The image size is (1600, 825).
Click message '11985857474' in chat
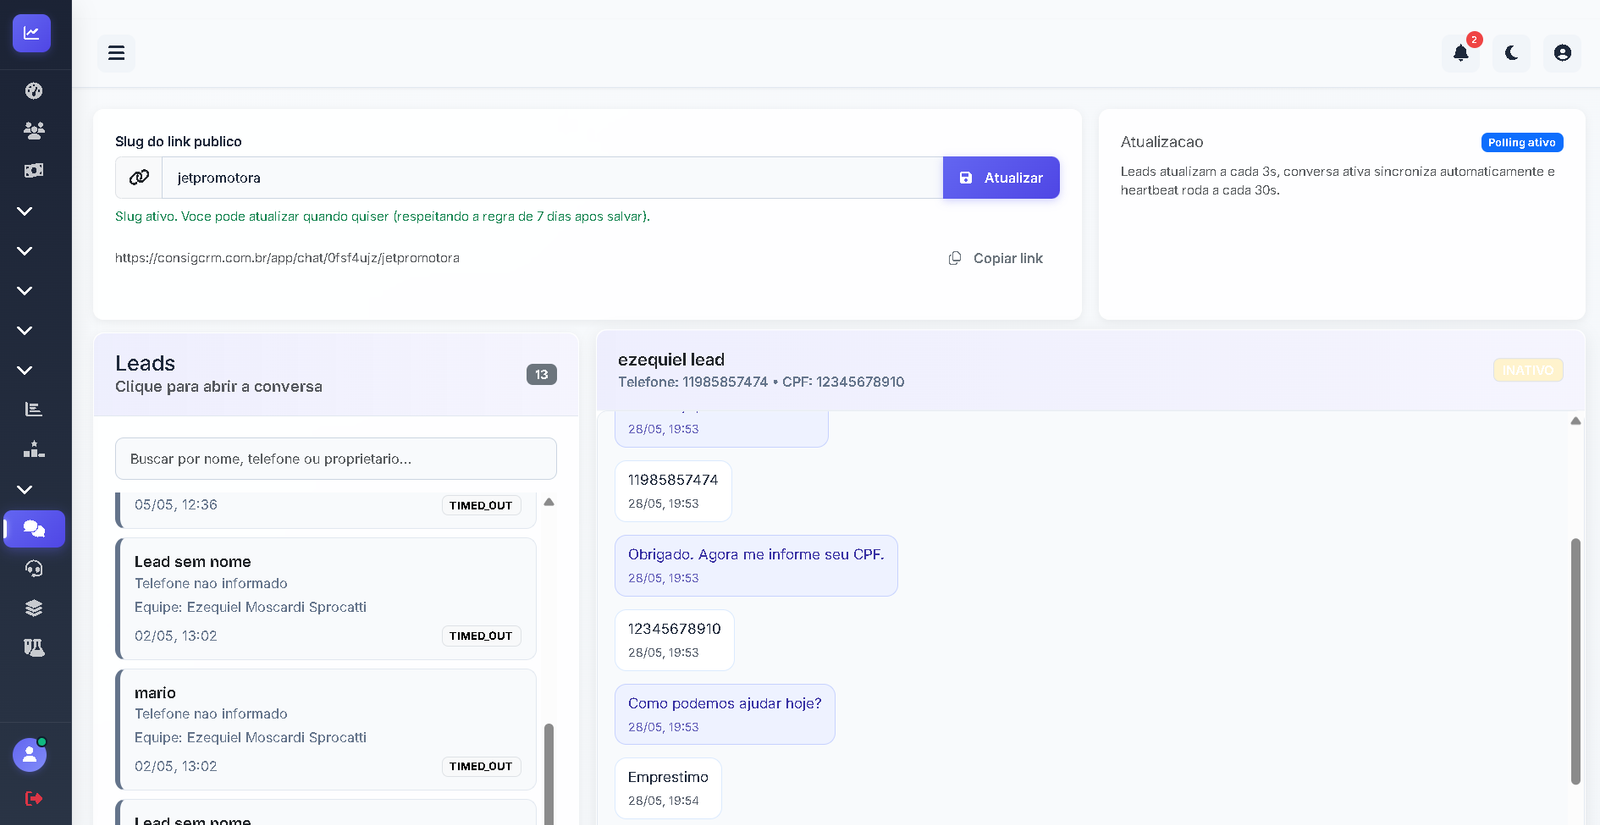coord(673,491)
